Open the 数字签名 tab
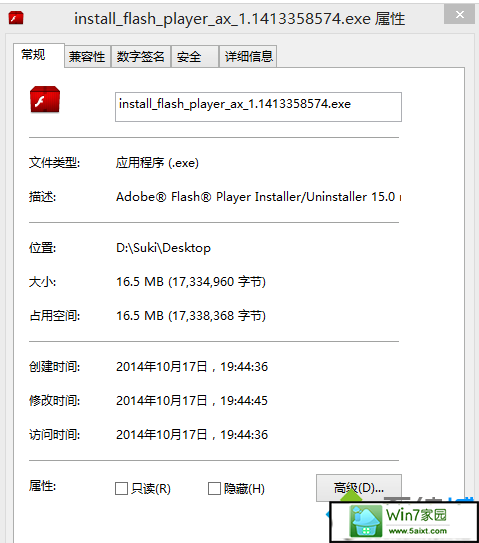 pyautogui.click(x=140, y=56)
